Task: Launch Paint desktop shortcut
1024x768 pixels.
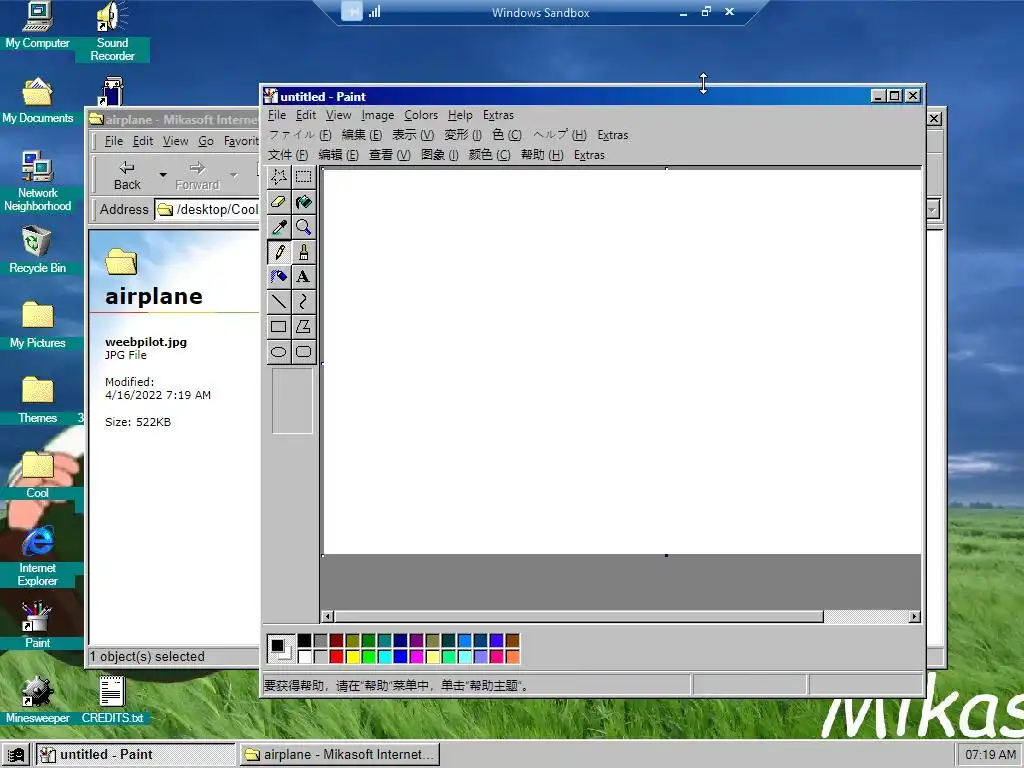Action: [37, 625]
